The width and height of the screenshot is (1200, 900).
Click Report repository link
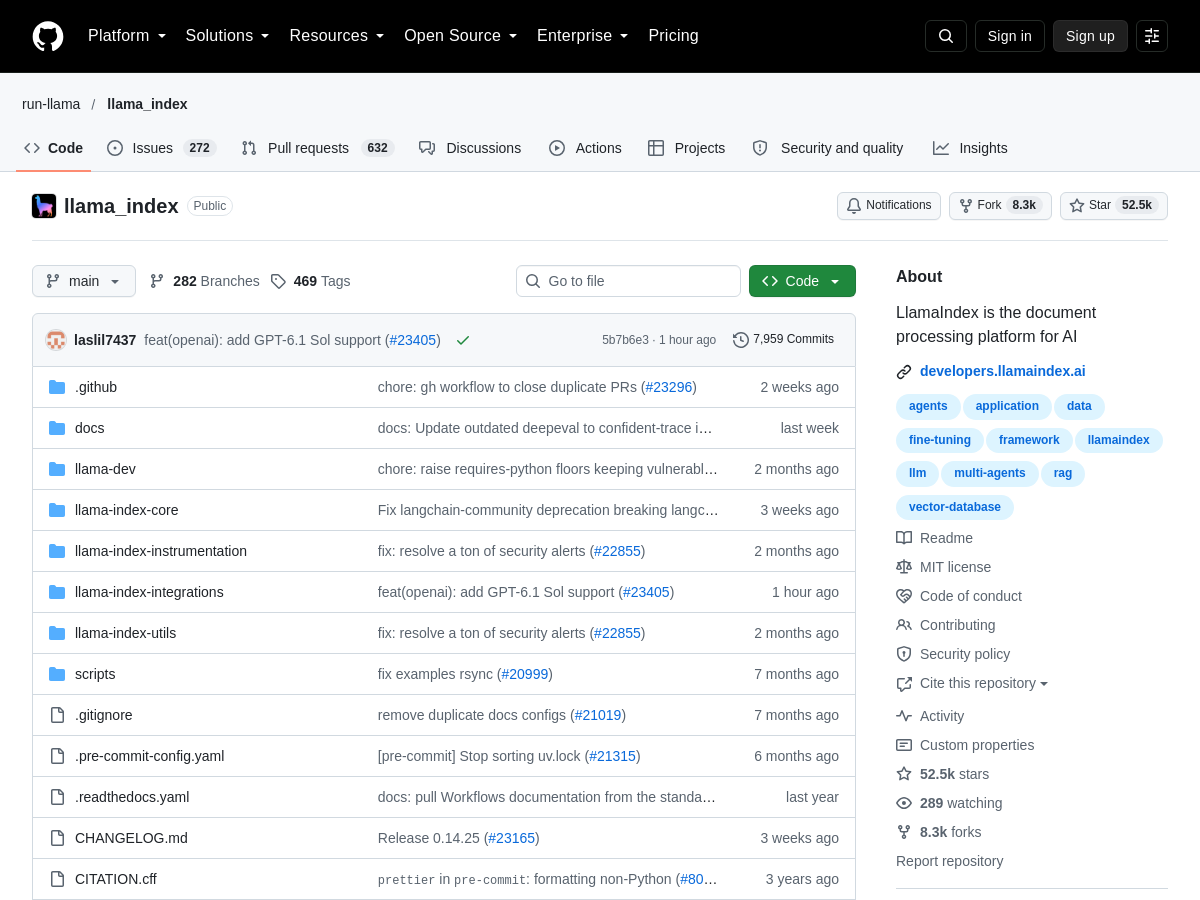[949, 861]
